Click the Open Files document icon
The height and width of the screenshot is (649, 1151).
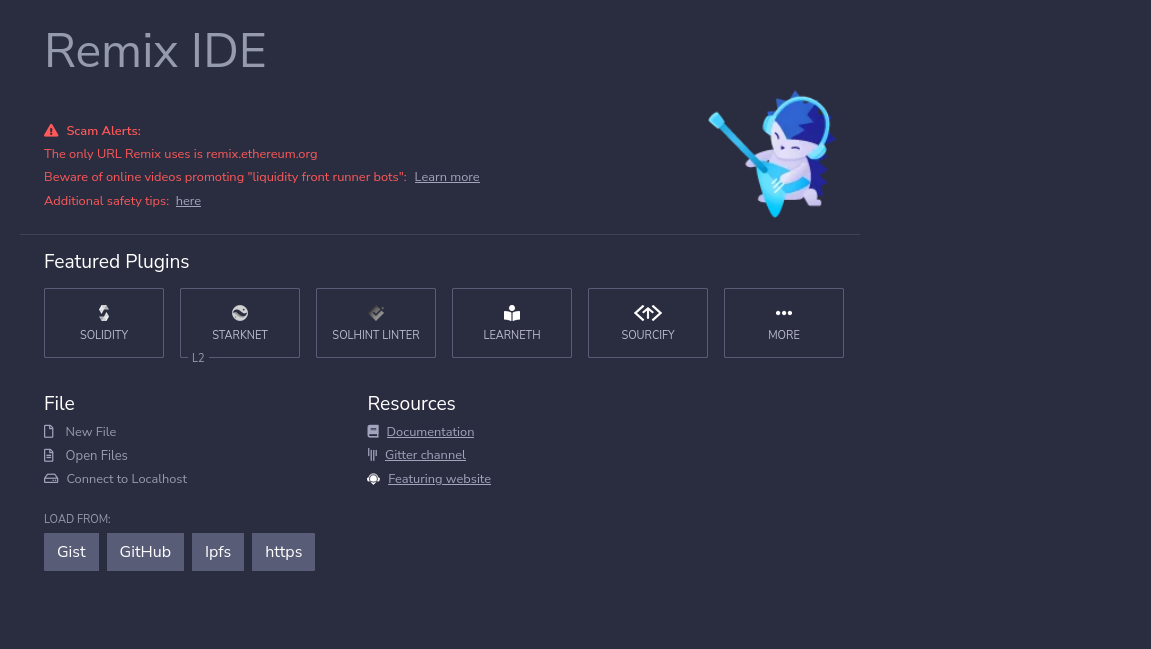pos(49,455)
